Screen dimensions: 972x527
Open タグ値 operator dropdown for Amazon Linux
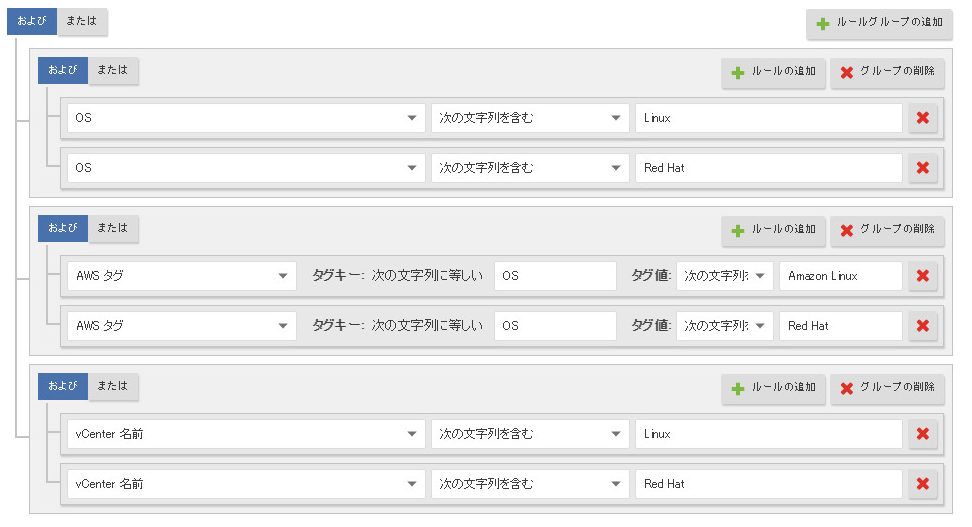(x=724, y=276)
